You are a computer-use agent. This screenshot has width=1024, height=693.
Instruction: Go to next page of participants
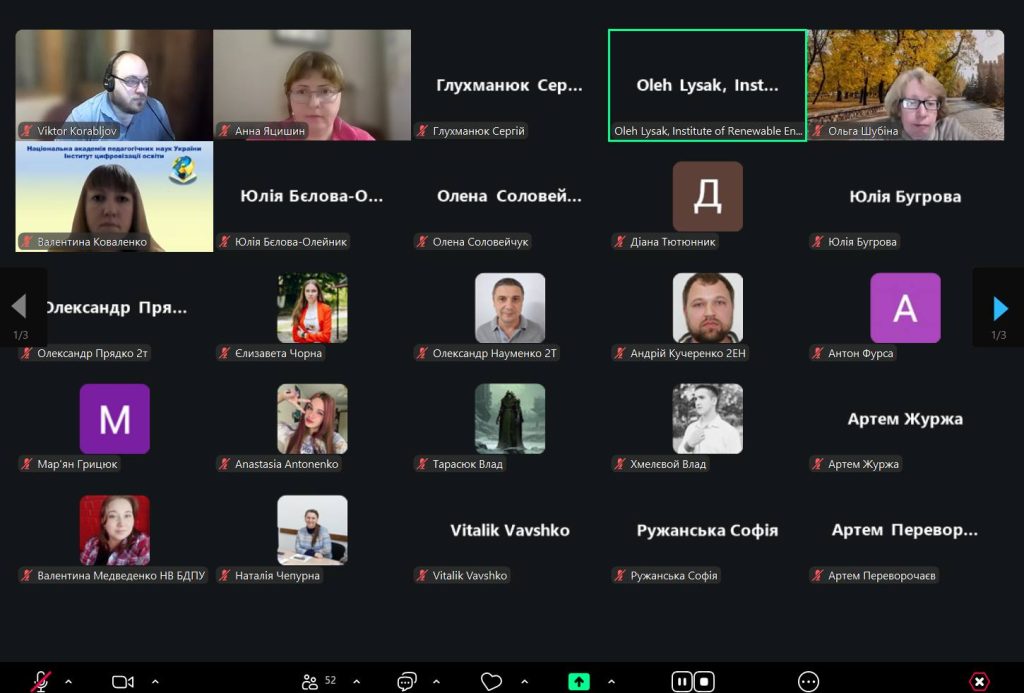[1000, 307]
